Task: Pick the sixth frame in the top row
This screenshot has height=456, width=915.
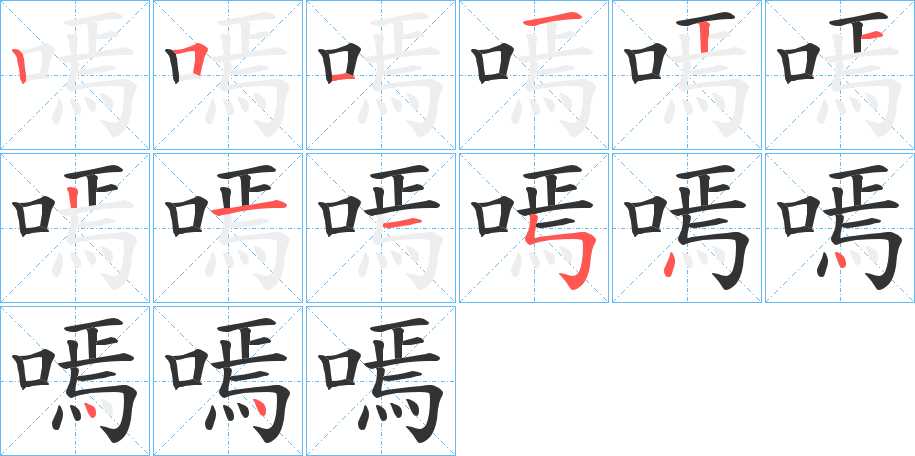Action: (840, 75)
